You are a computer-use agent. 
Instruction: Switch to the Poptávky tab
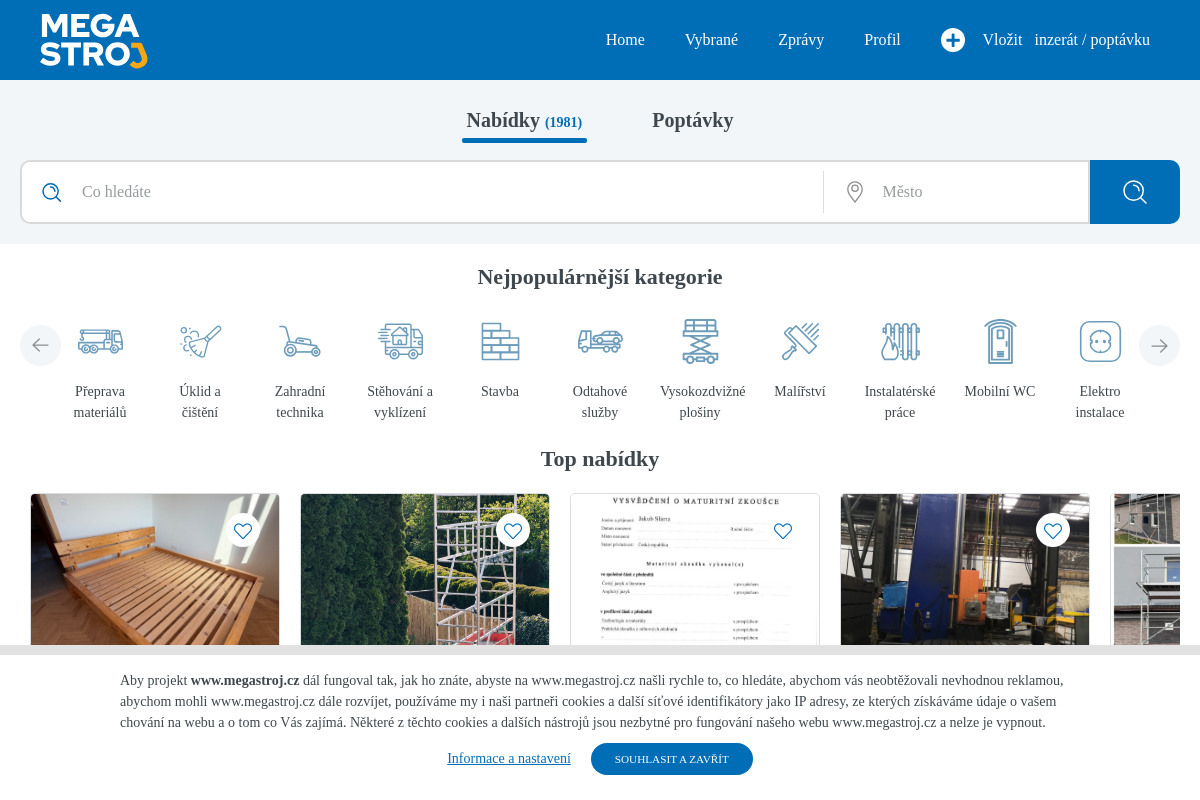pos(693,120)
